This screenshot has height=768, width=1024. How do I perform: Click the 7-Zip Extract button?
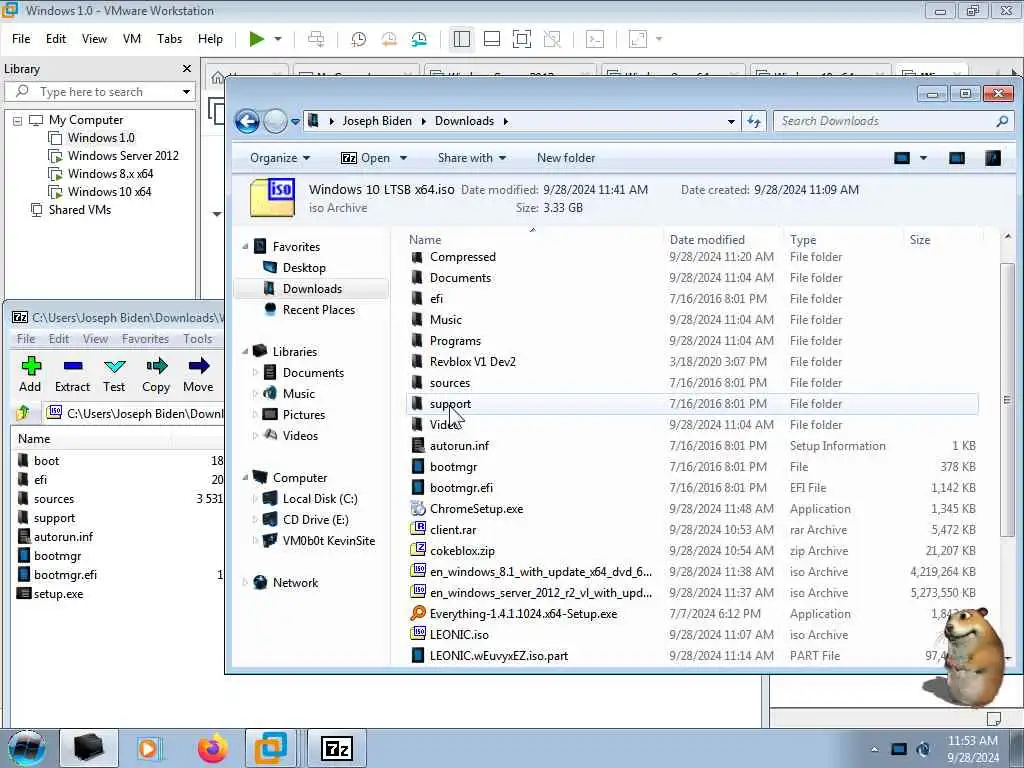coord(72,376)
